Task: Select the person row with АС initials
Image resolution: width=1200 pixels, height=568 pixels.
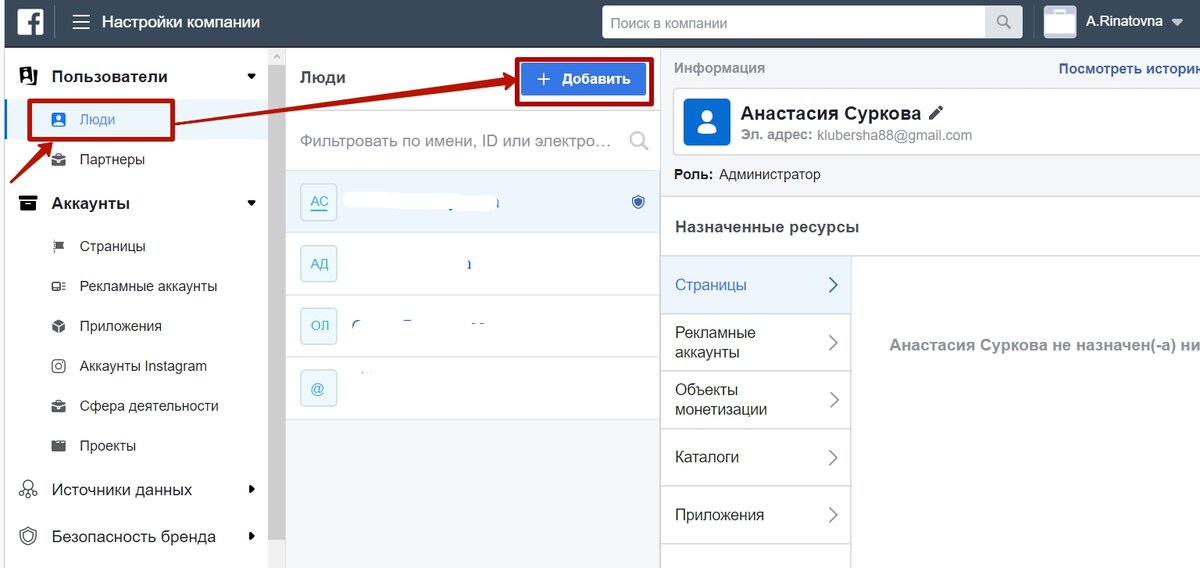Action: pos(472,202)
